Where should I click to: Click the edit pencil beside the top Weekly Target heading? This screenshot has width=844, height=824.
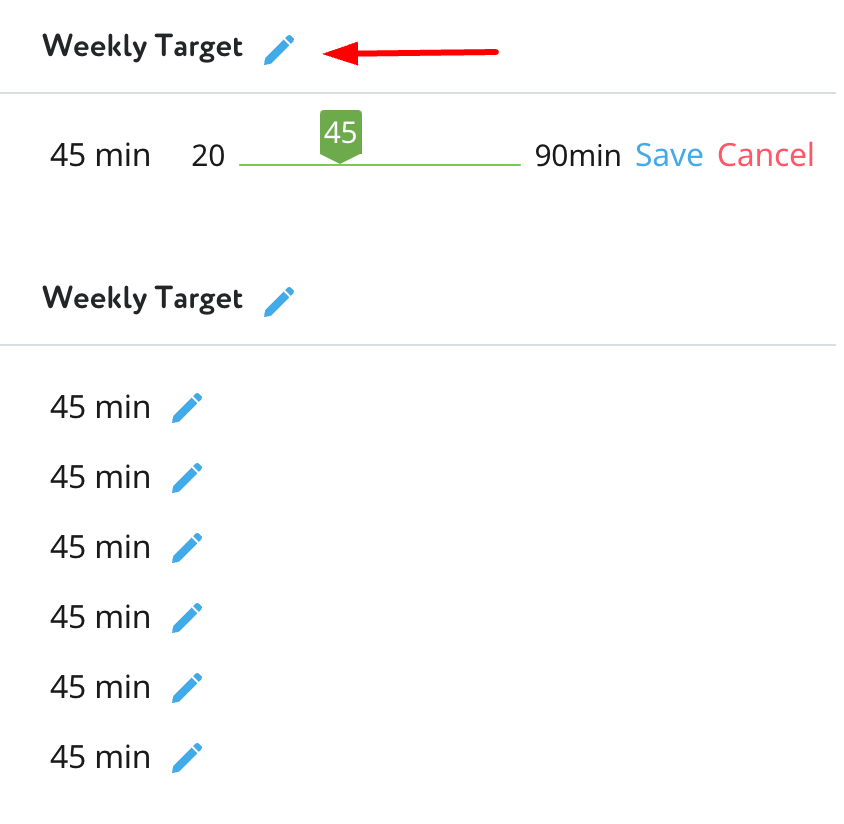279,49
